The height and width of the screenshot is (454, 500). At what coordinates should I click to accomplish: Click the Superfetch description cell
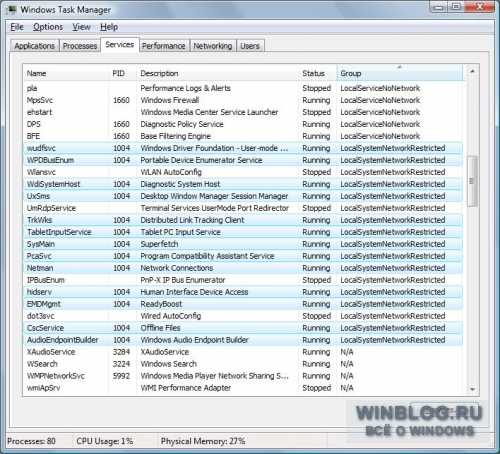(159, 244)
